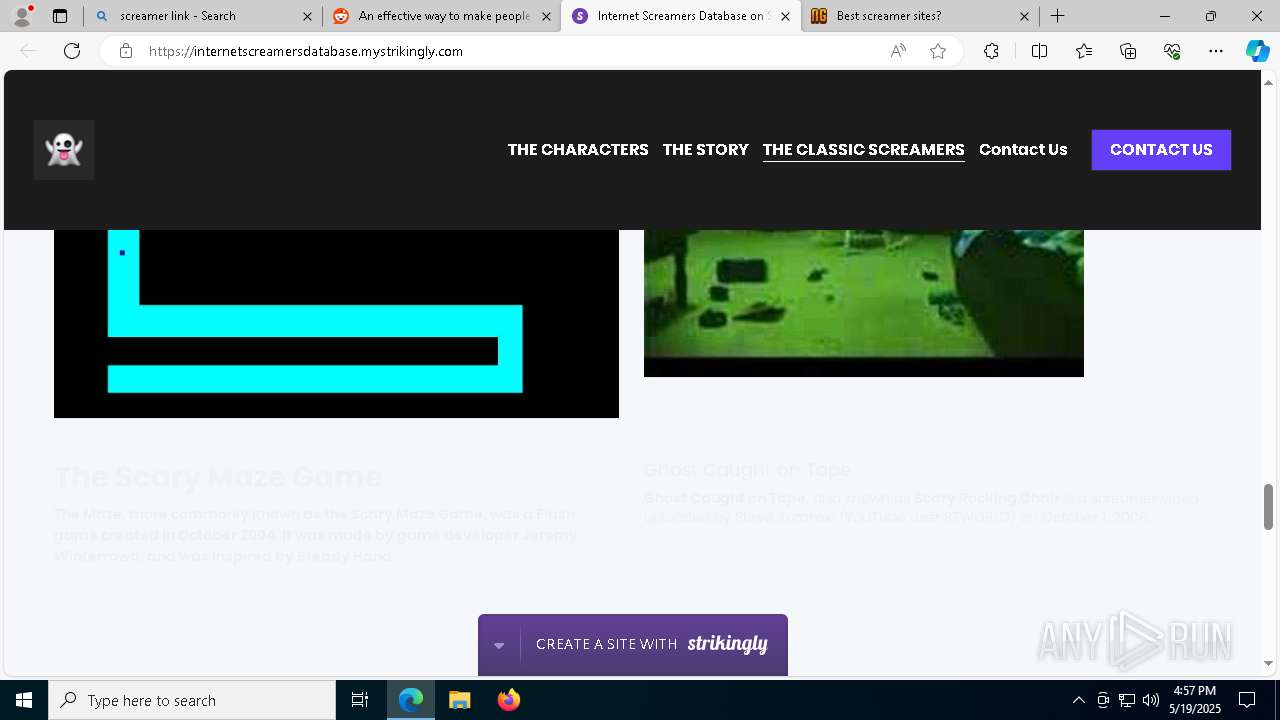This screenshot has height=720, width=1280.
Task: Open the Collections icon
Action: pos(1128,51)
